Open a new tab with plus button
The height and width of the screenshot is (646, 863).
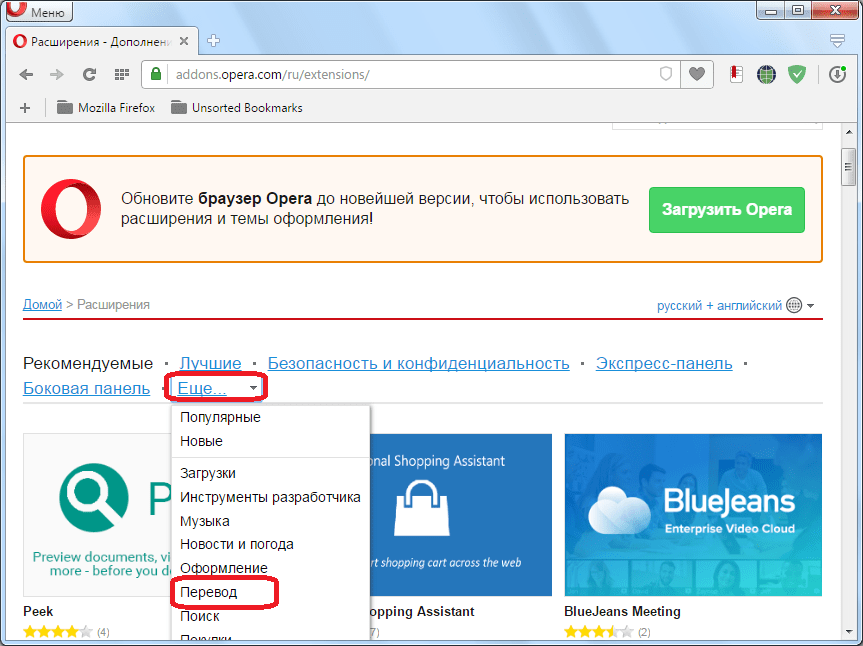(213, 41)
